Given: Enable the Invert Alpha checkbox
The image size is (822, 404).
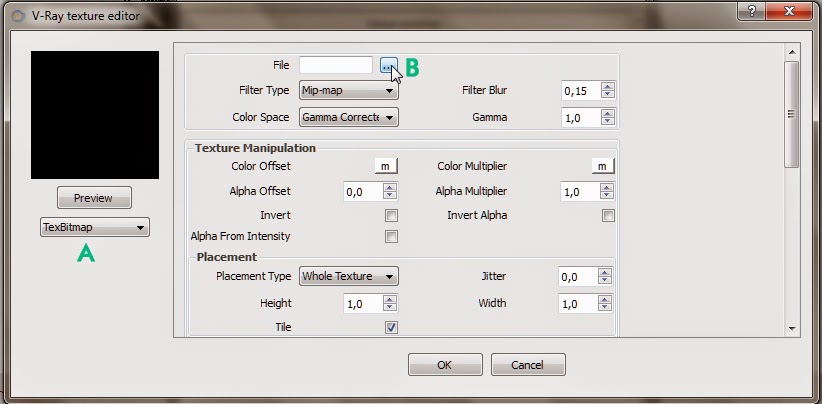Looking at the screenshot, I should (x=608, y=215).
